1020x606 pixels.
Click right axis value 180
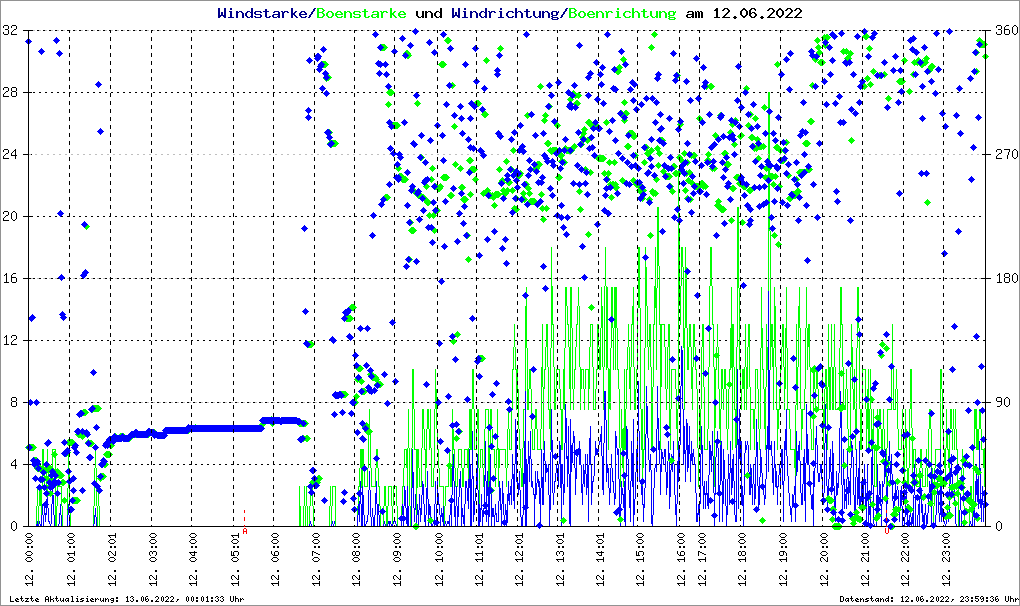coord(1004,278)
